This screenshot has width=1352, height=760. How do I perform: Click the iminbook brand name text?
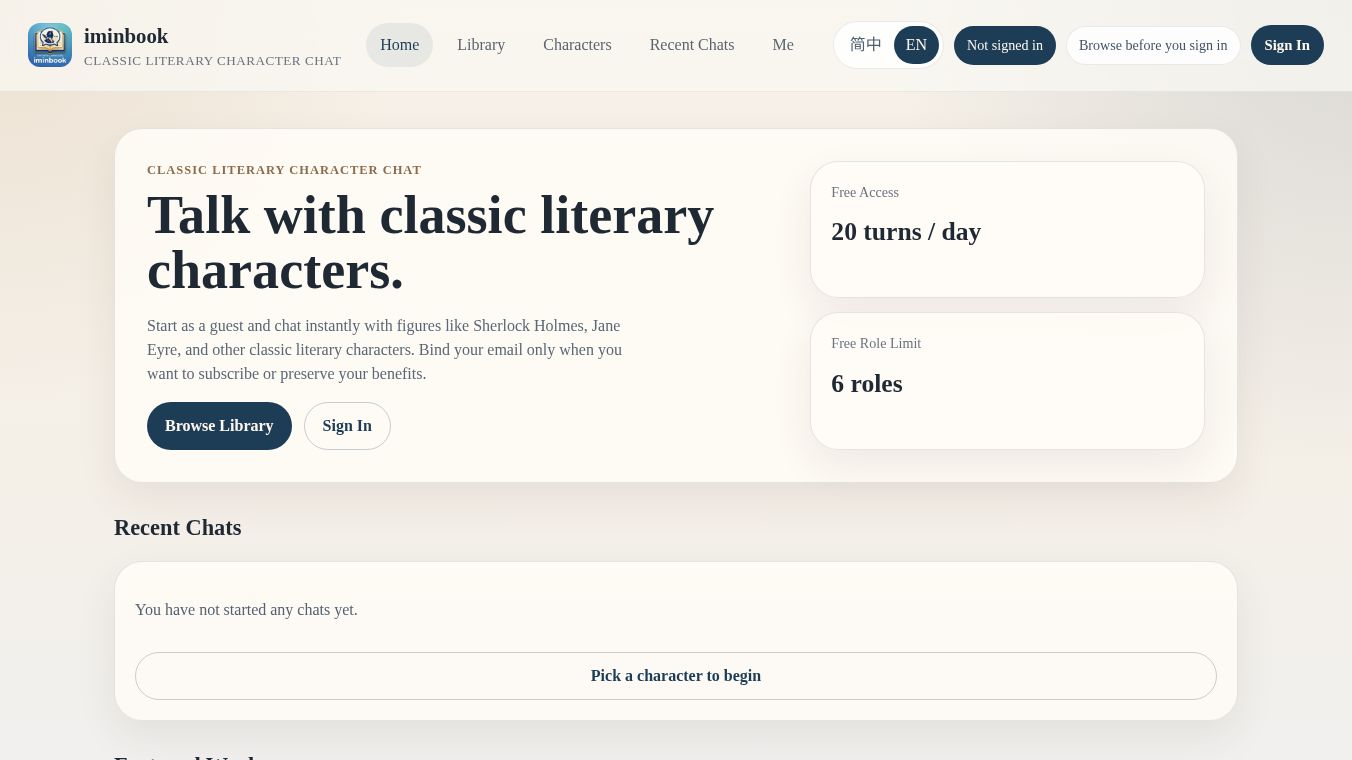[126, 36]
